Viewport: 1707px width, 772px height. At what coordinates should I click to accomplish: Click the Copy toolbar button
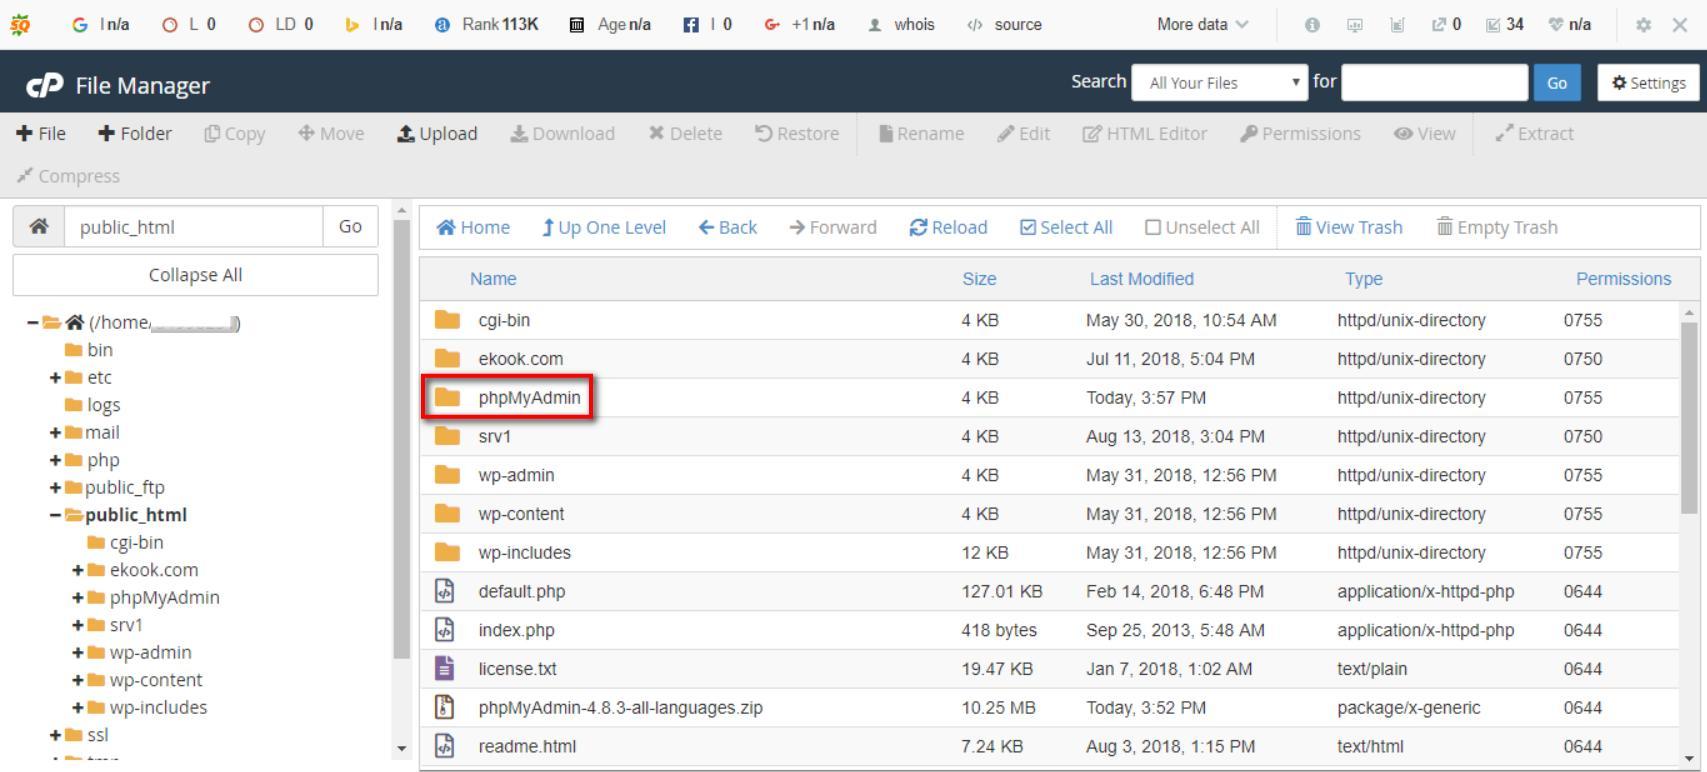[235, 133]
